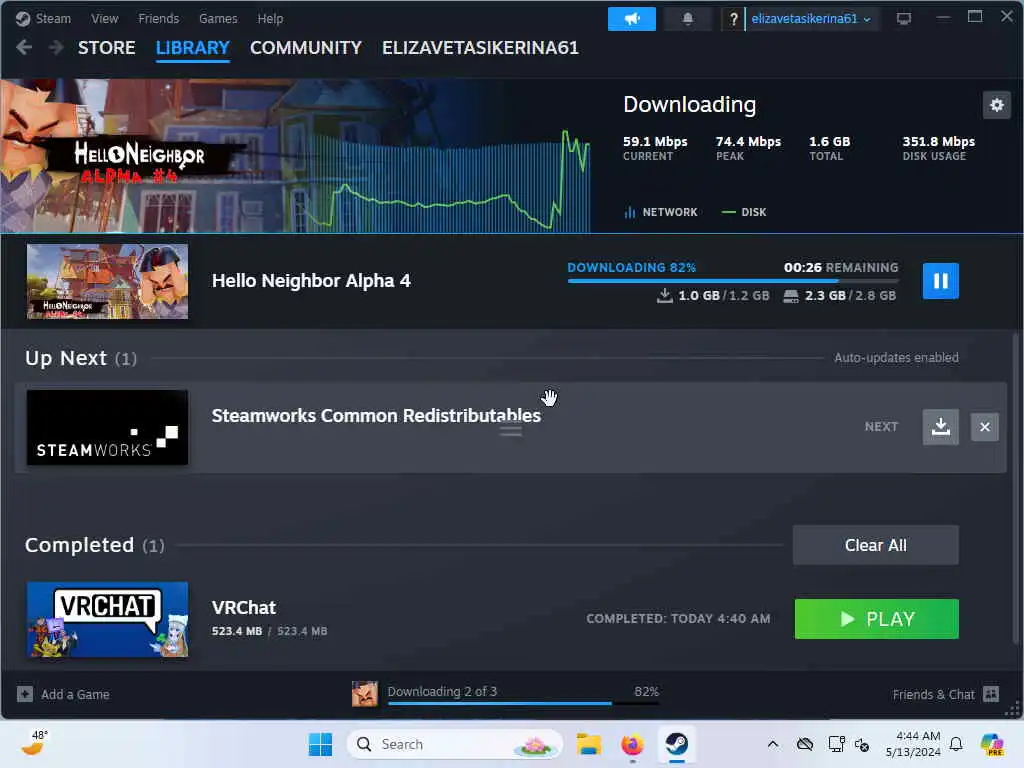The image size is (1024, 768).
Task: Click Downloading 2 of 3 status
Action: tap(442, 691)
